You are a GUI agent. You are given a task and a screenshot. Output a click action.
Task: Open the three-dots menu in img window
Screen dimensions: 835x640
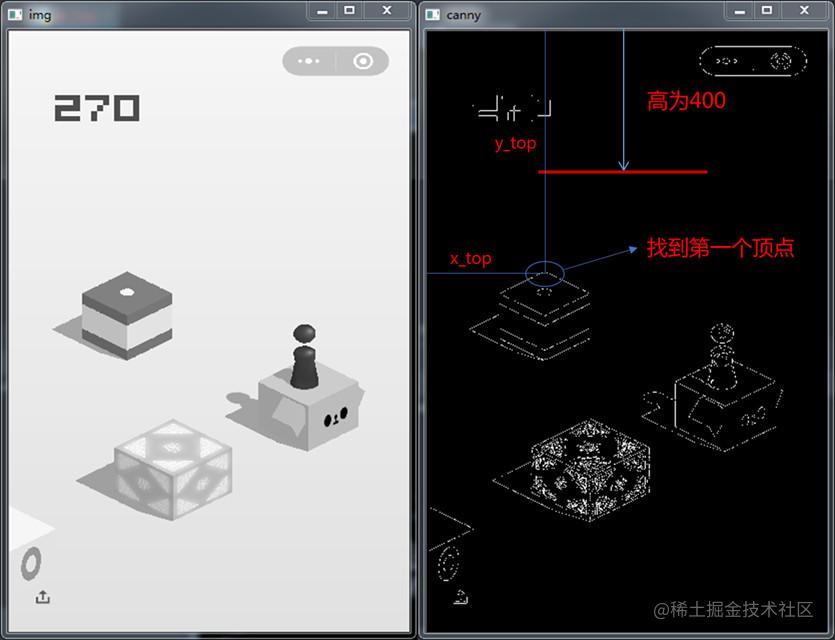tap(309, 61)
